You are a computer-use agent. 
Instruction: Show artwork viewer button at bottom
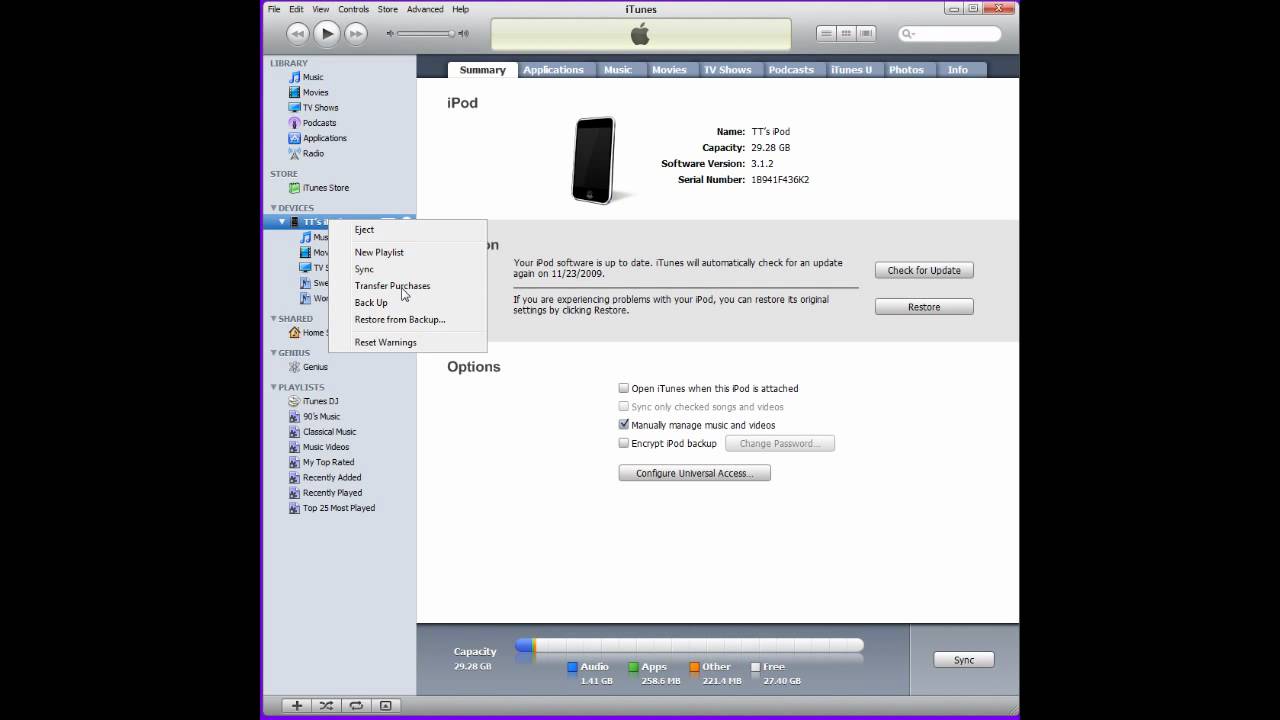coord(385,706)
